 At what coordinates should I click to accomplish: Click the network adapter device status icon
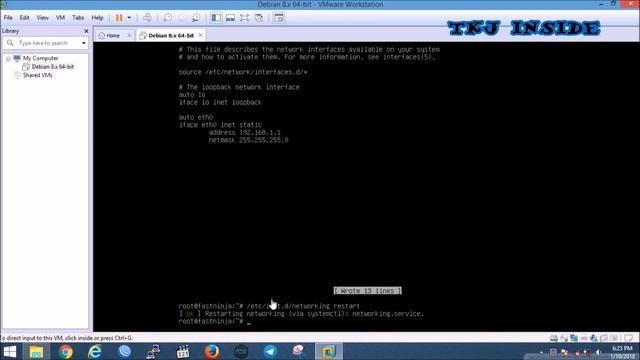pos(574,338)
